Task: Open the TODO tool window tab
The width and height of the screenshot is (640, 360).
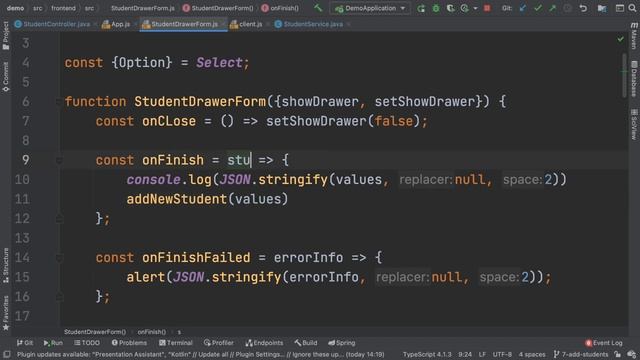Action: pos(87,343)
